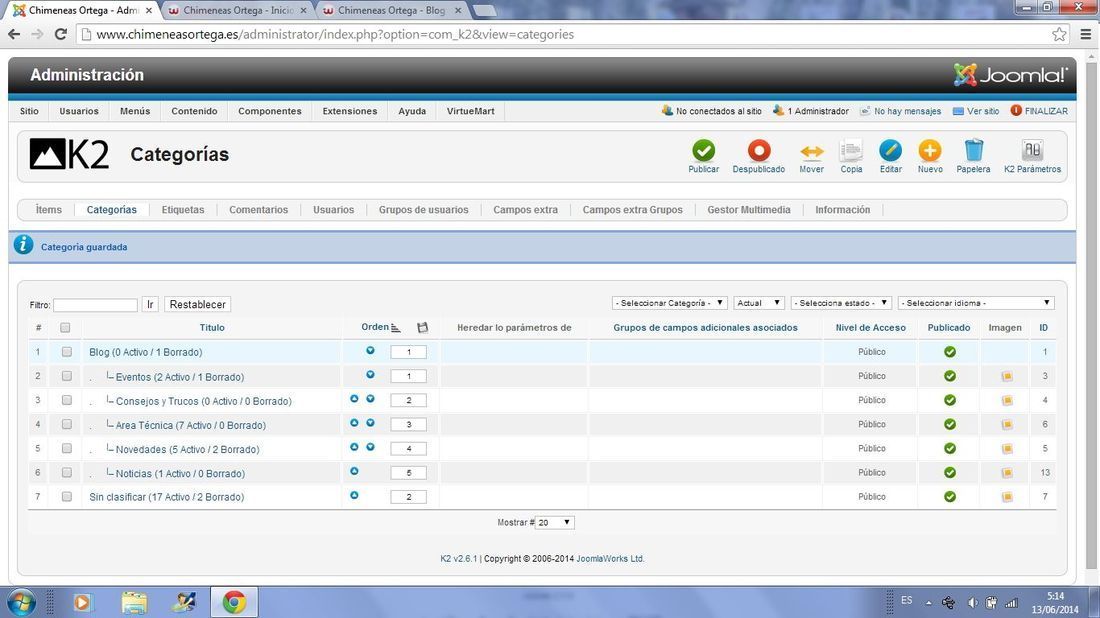Open the Contenido menu
This screenshot has width=1100, height=618.
pyautogui.click(x=194, y=111)
